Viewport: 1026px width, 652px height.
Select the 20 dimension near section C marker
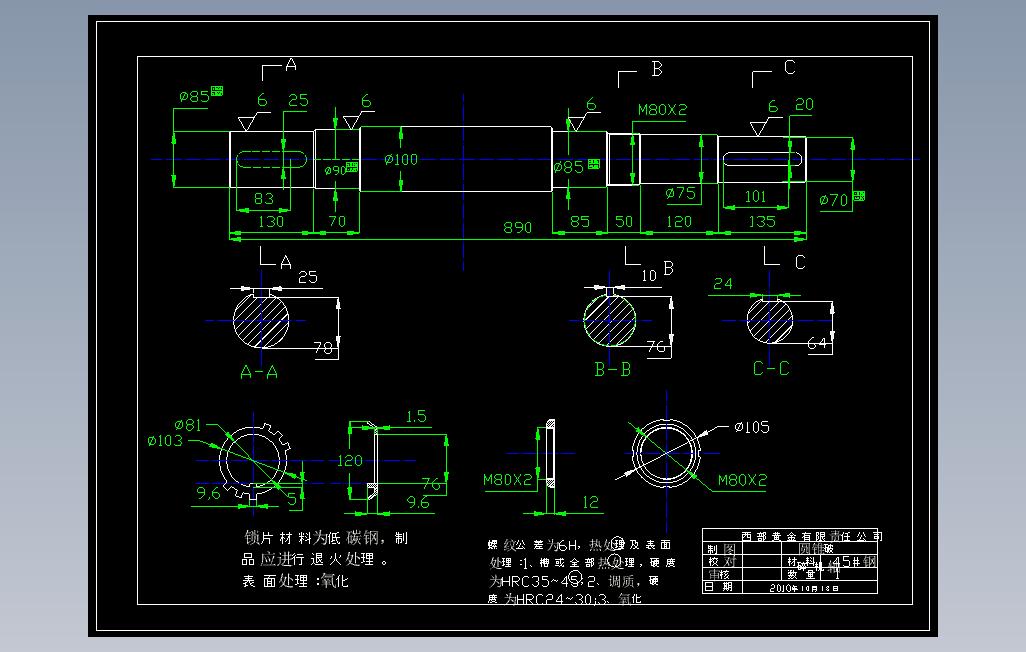(x=804, y=105)
